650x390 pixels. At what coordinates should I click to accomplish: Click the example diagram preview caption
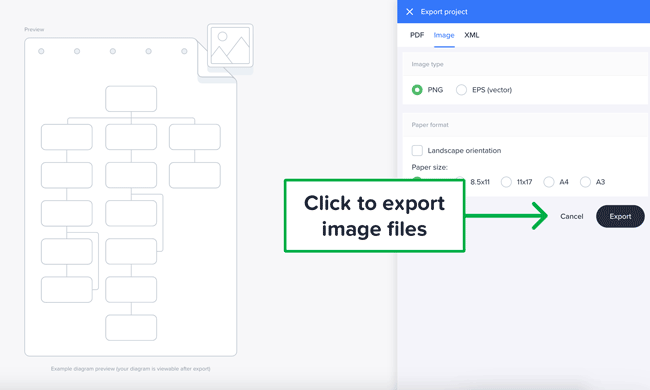click(131, 369)
